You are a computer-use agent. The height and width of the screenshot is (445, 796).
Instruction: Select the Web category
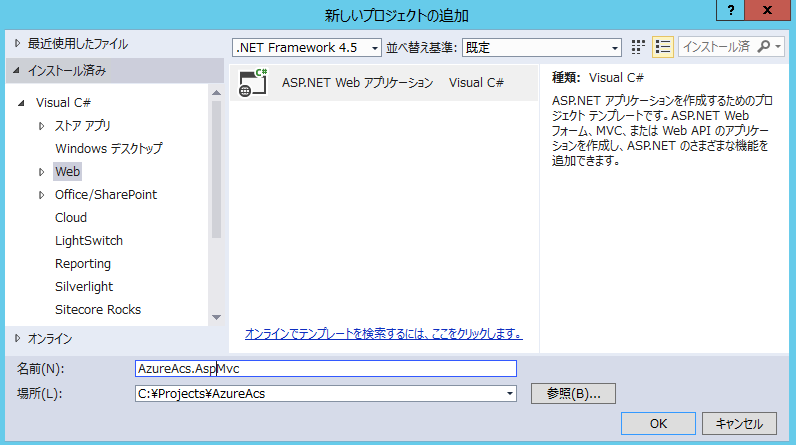[x=68, y=172]
